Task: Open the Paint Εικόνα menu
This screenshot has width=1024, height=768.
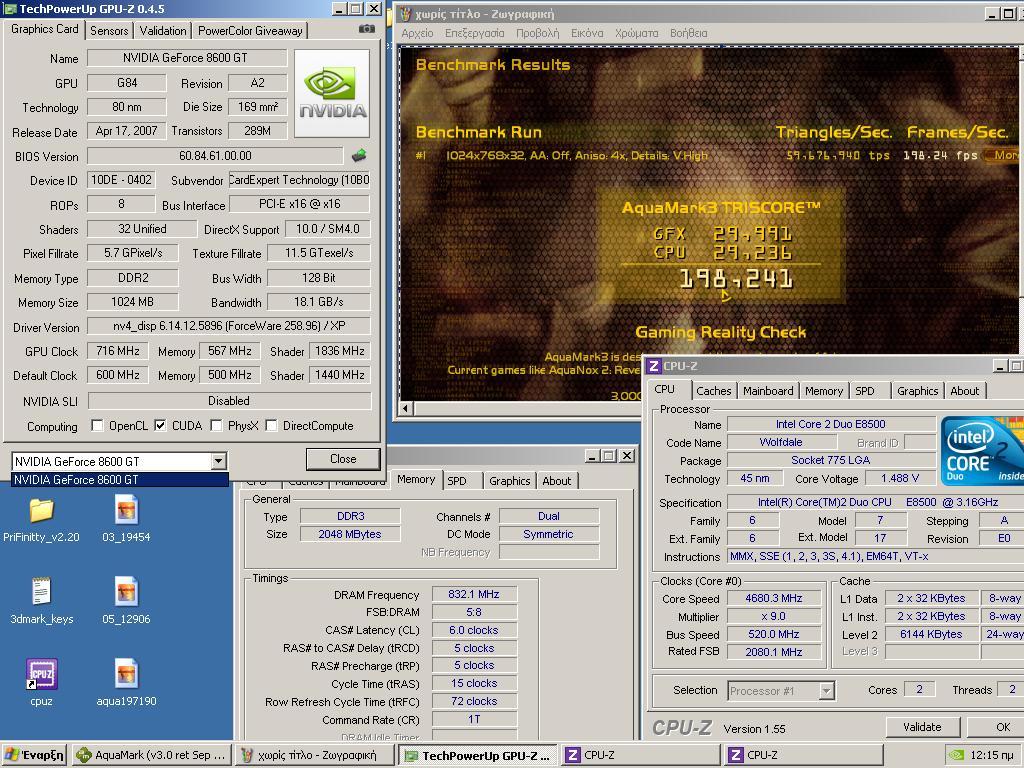Action: click(587, 33)
